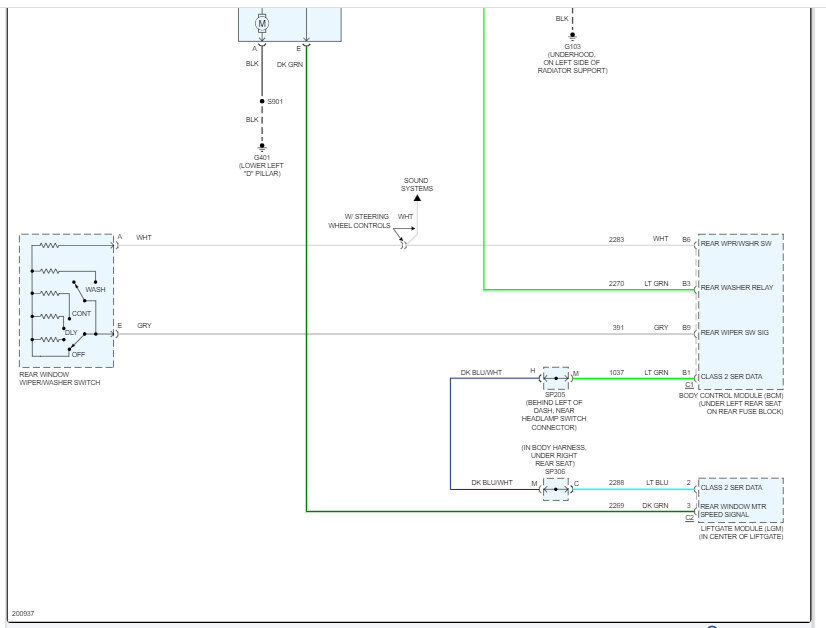This screenshot has height=628, width=826.
Task: Click the S901 splice dot
Action: pos(262,101)
